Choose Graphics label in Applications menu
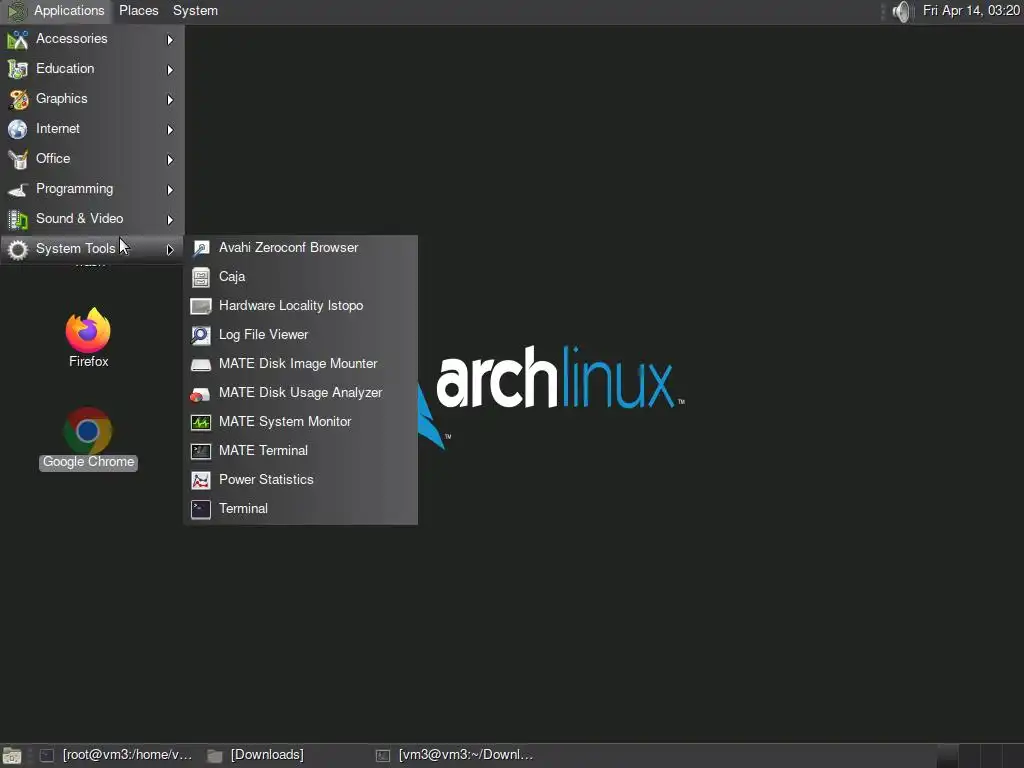This screenshot has width=1024, height=768. click(61, 99)
